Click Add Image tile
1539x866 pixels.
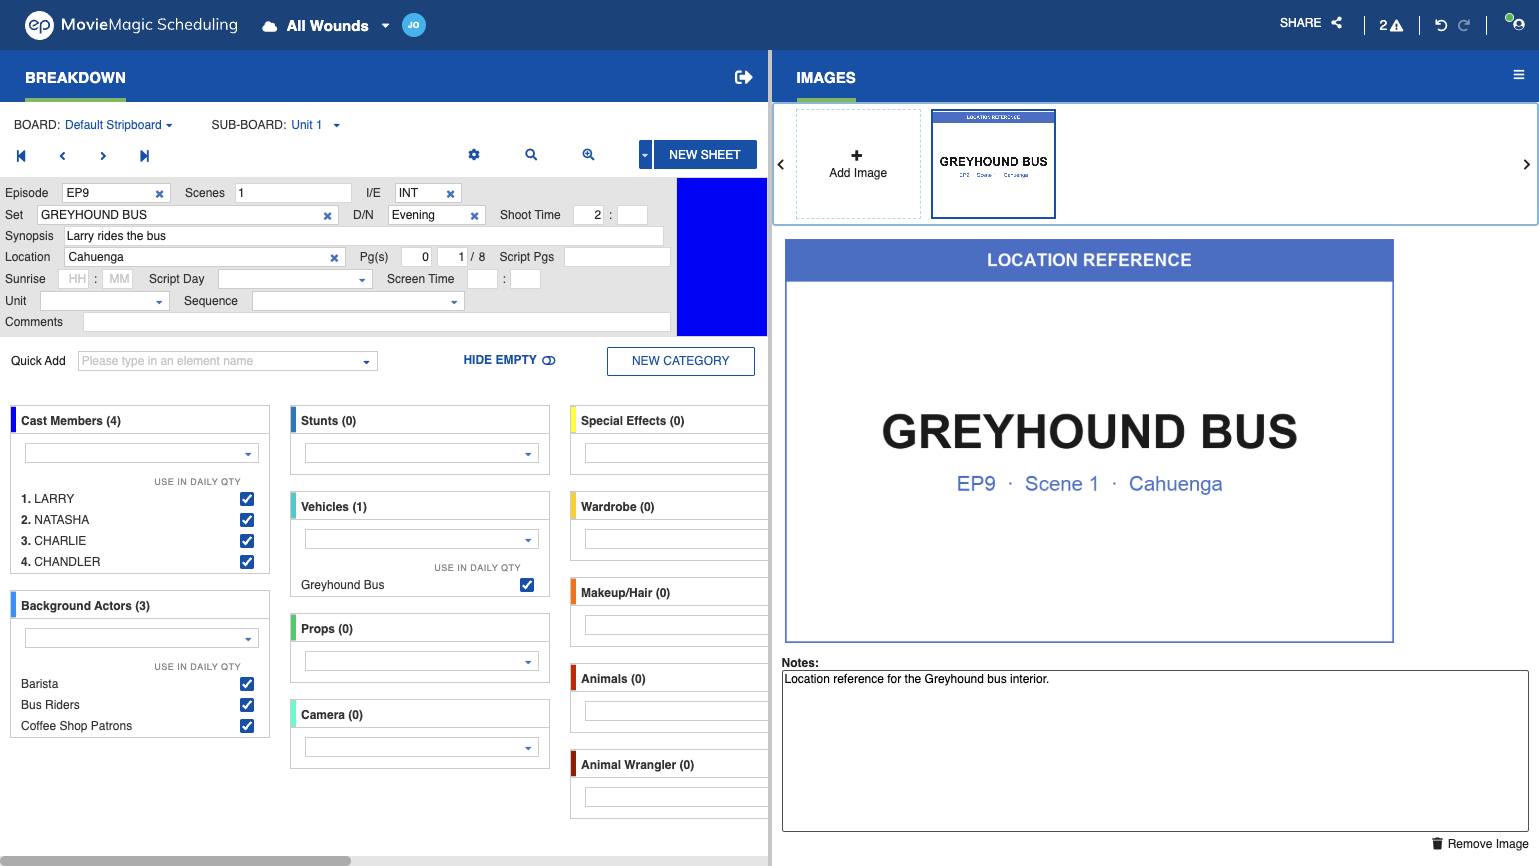tap(858, 164)
